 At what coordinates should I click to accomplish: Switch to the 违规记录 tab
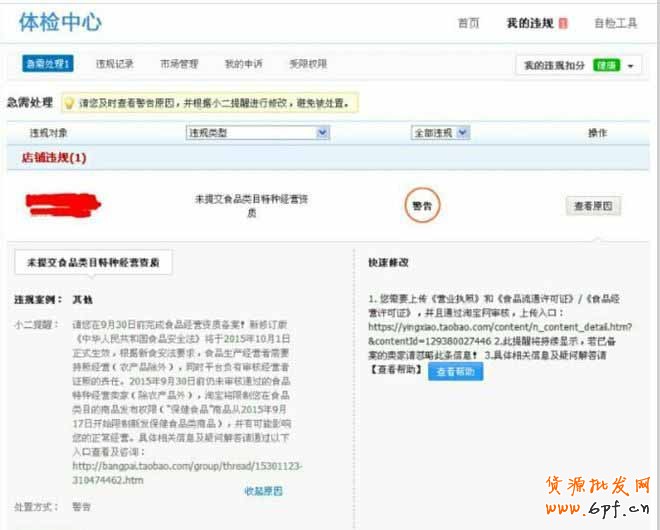[x=114, y=64]
